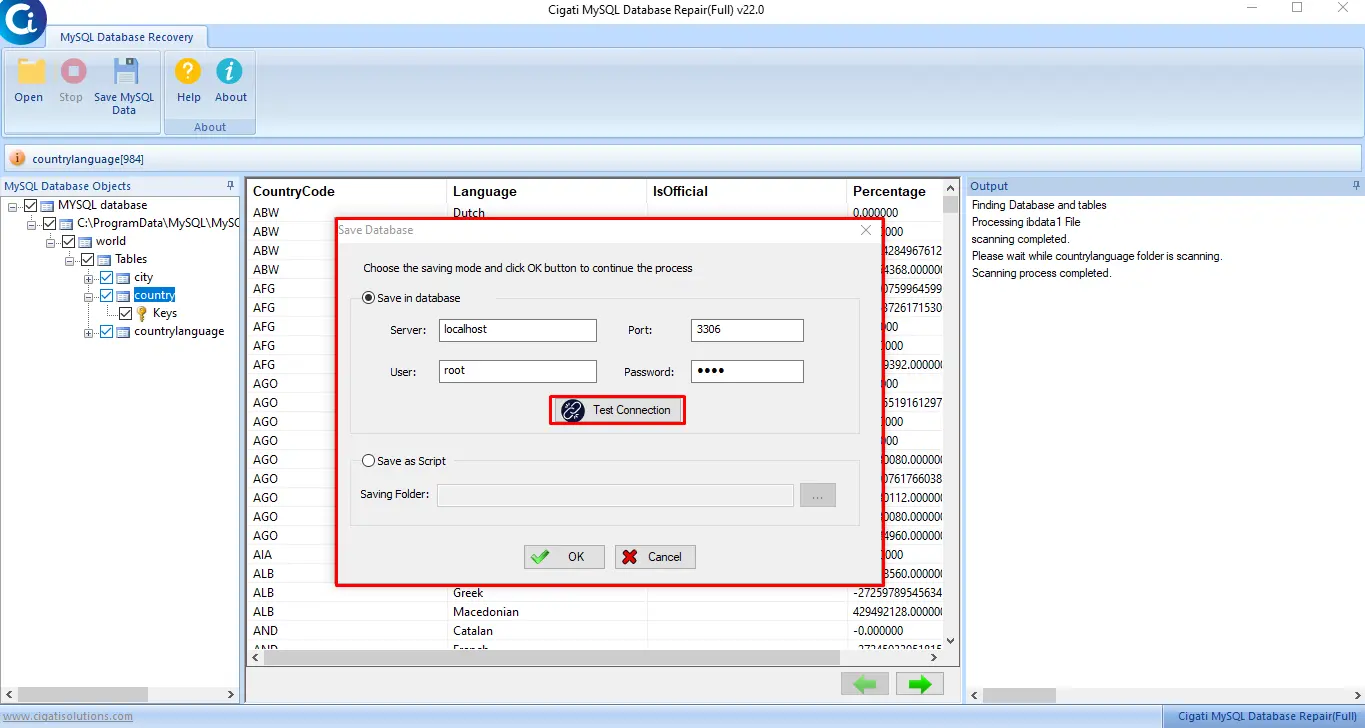Toggle the world database checkbox
Image resolution: width=1365 pixels, height=728 pixels.
pyautogui.click(x=68, y=241)
